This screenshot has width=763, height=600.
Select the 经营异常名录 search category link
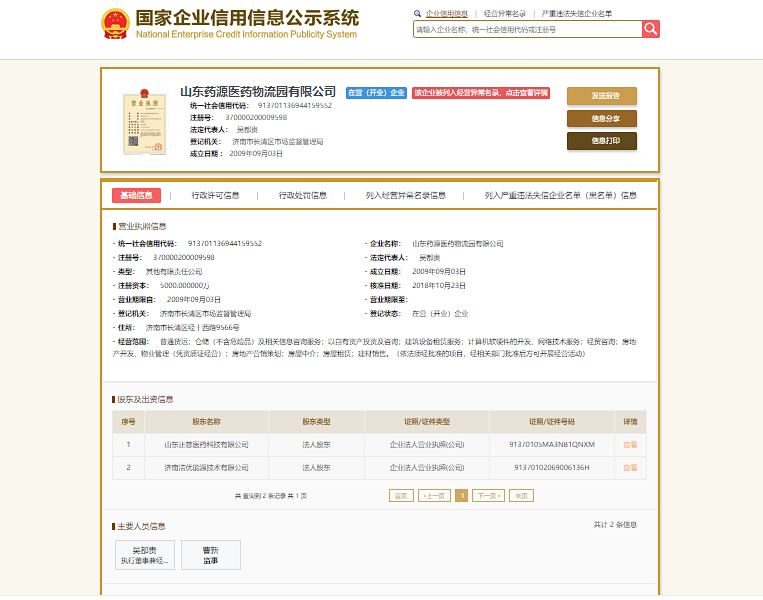[505, 14]
